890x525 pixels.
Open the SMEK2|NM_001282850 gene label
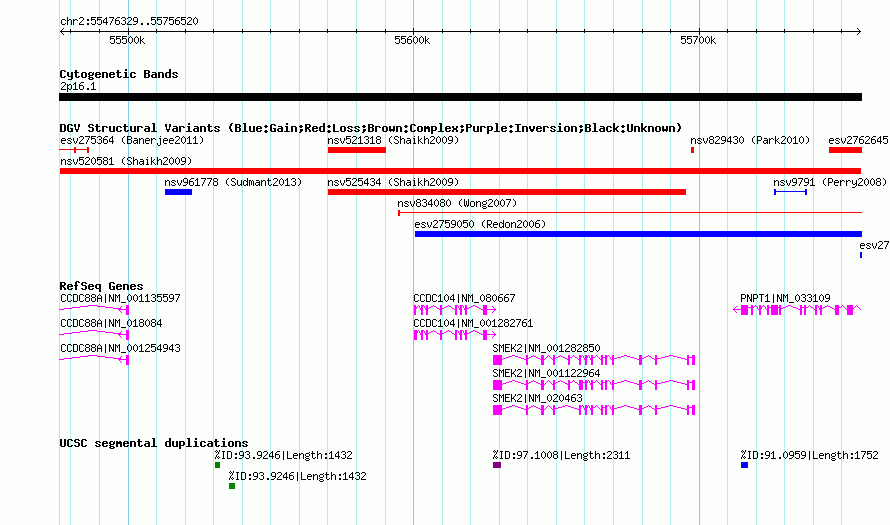[546, 348]
